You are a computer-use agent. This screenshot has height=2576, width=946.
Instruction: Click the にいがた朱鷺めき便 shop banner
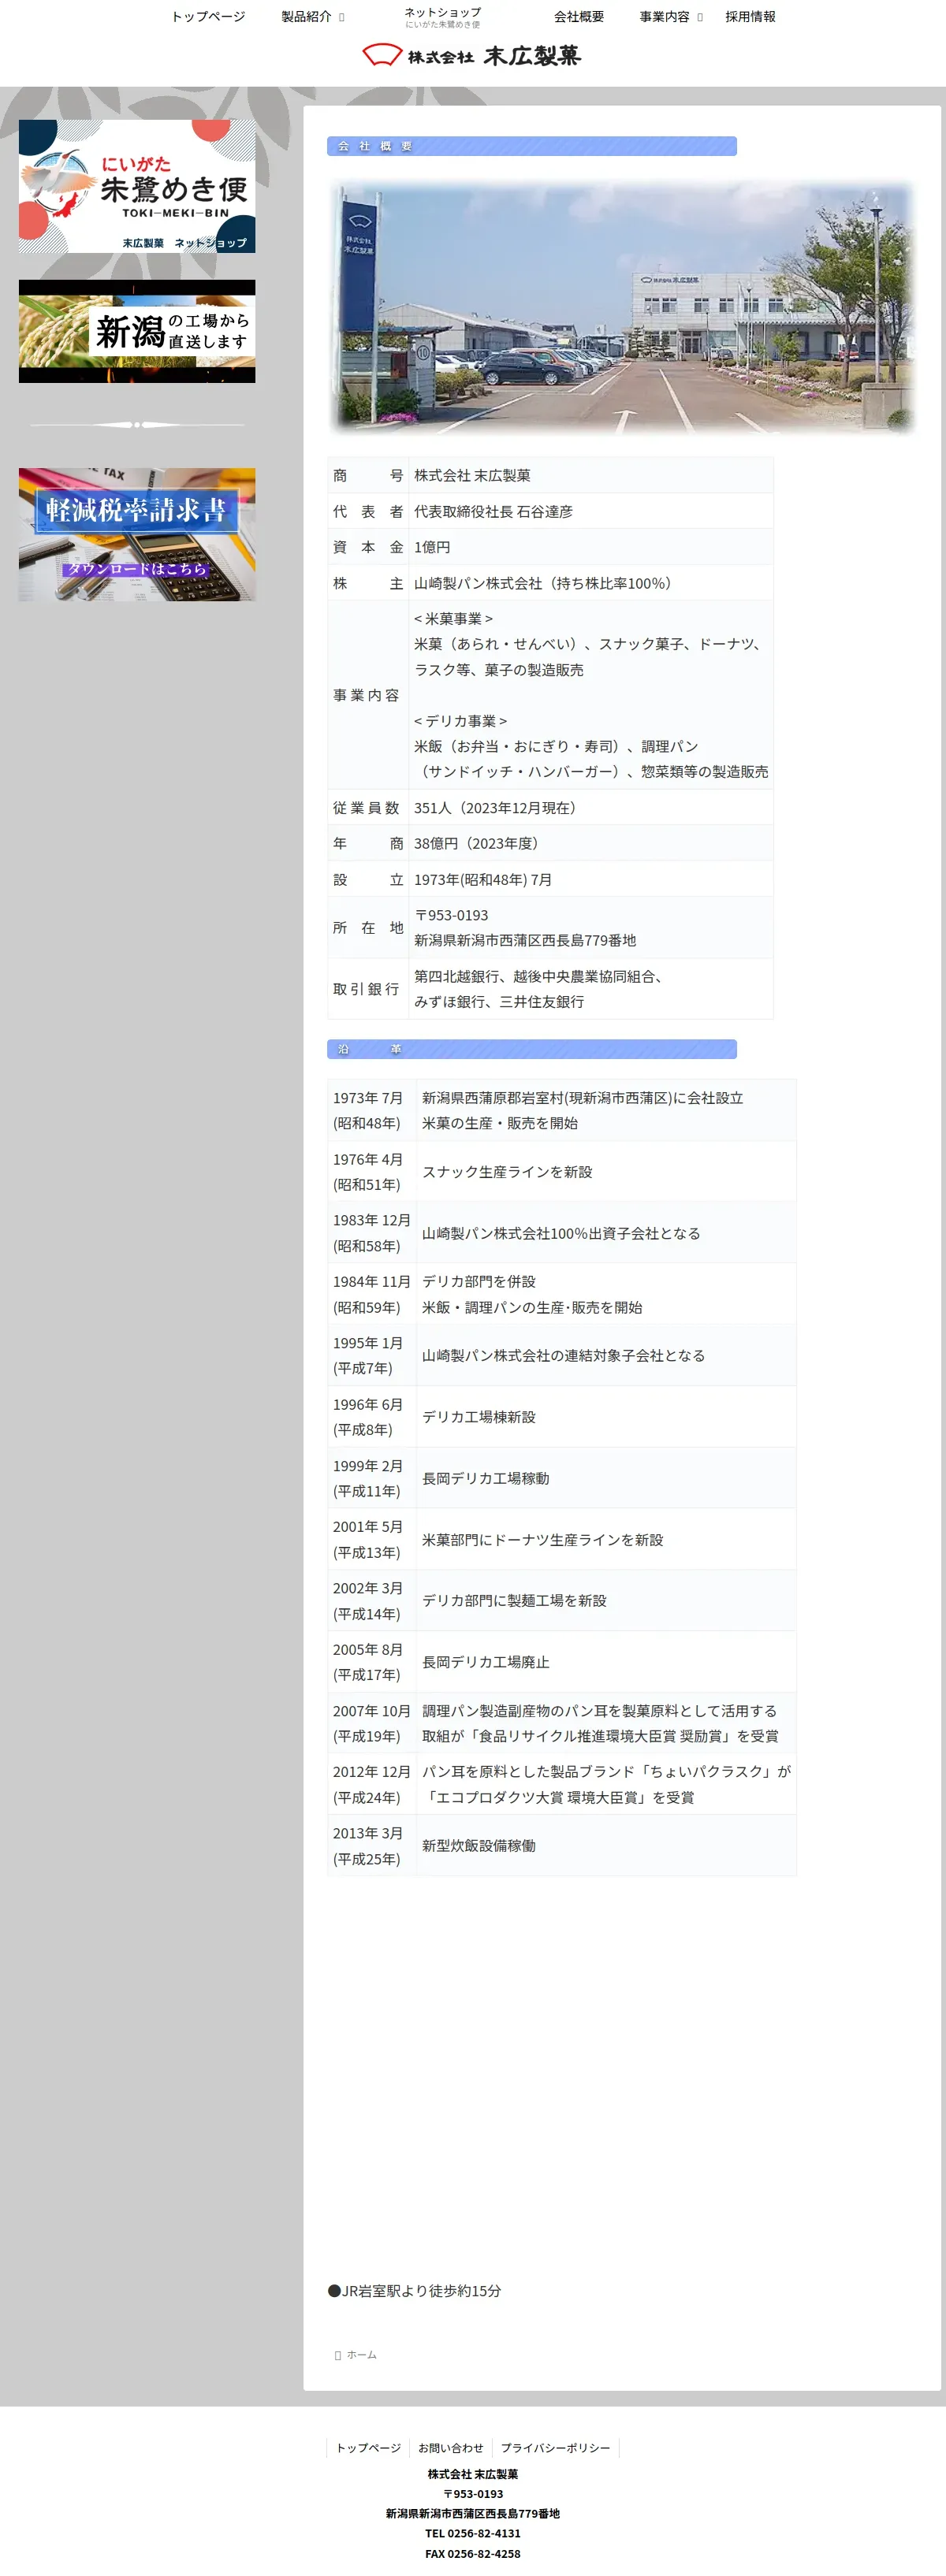click(137, 186)
